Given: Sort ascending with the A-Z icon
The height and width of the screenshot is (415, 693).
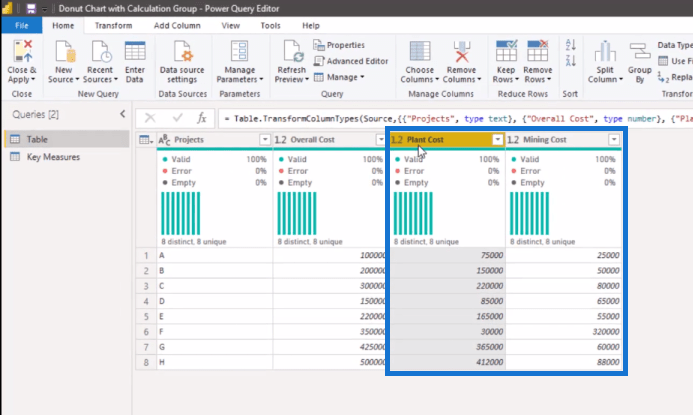Looking at the screenshot, I should (570, 45).
